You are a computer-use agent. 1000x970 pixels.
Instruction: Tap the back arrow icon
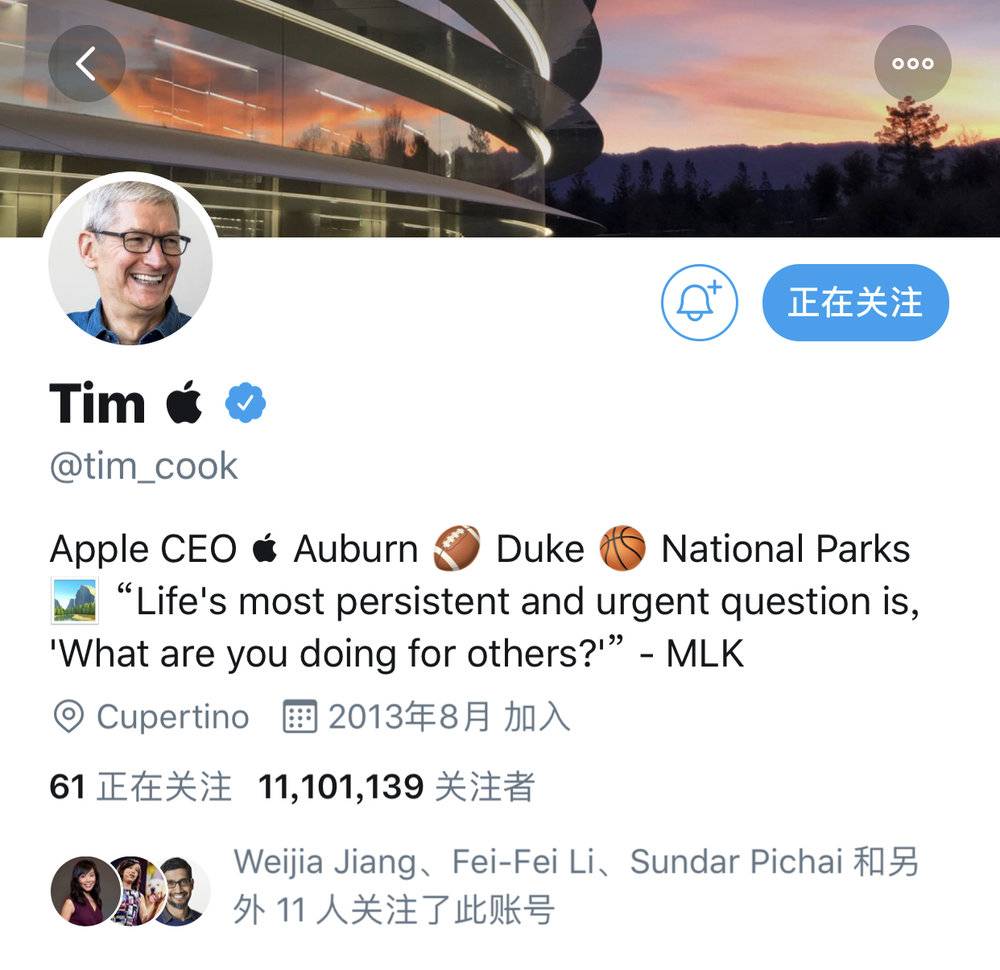[x=87, y=63]
